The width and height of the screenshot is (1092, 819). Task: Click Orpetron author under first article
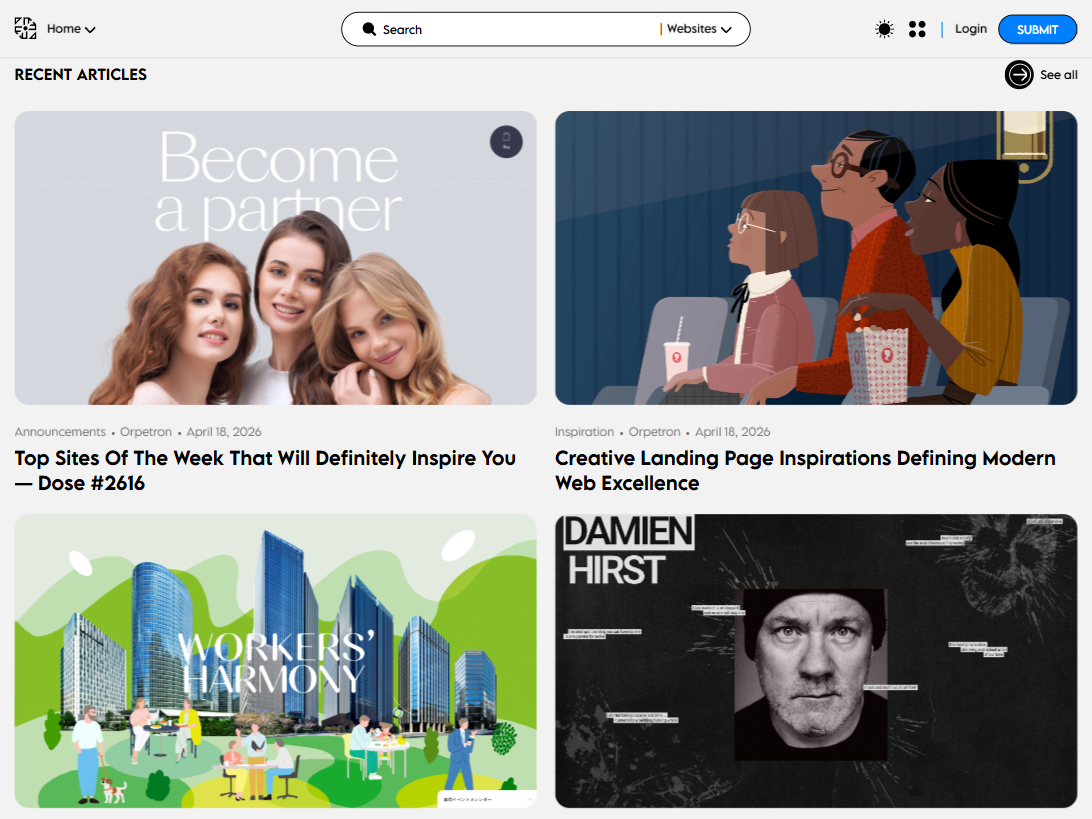(x=146, y=432)
